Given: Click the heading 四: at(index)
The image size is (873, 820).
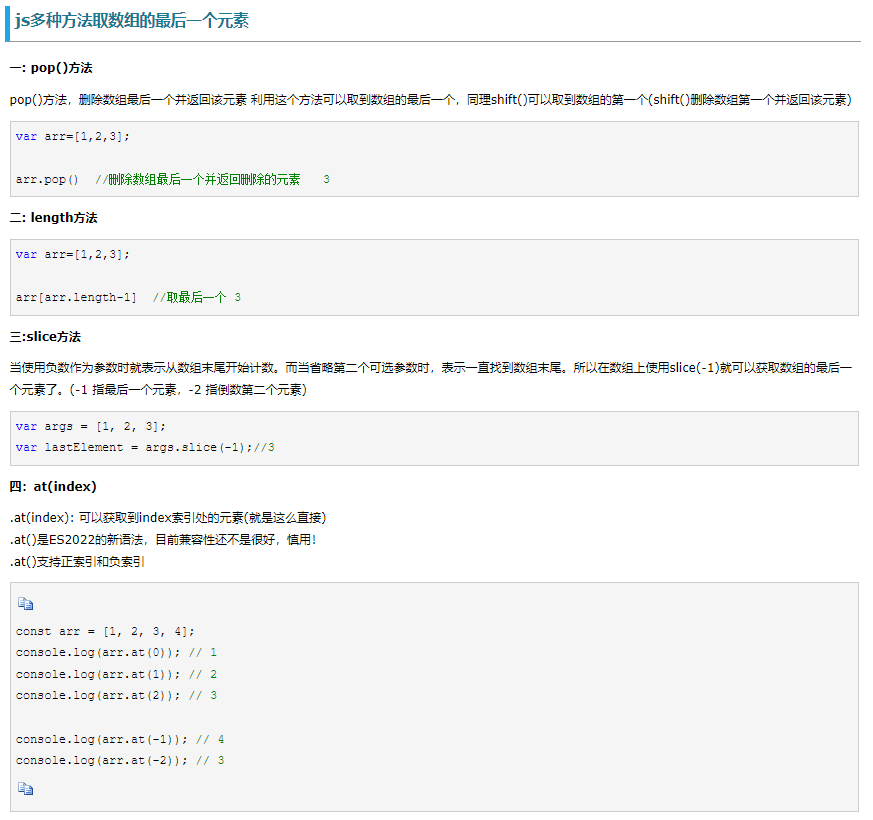Looking at the screenshot, I should pyautogui.click(x=53, y=487).
